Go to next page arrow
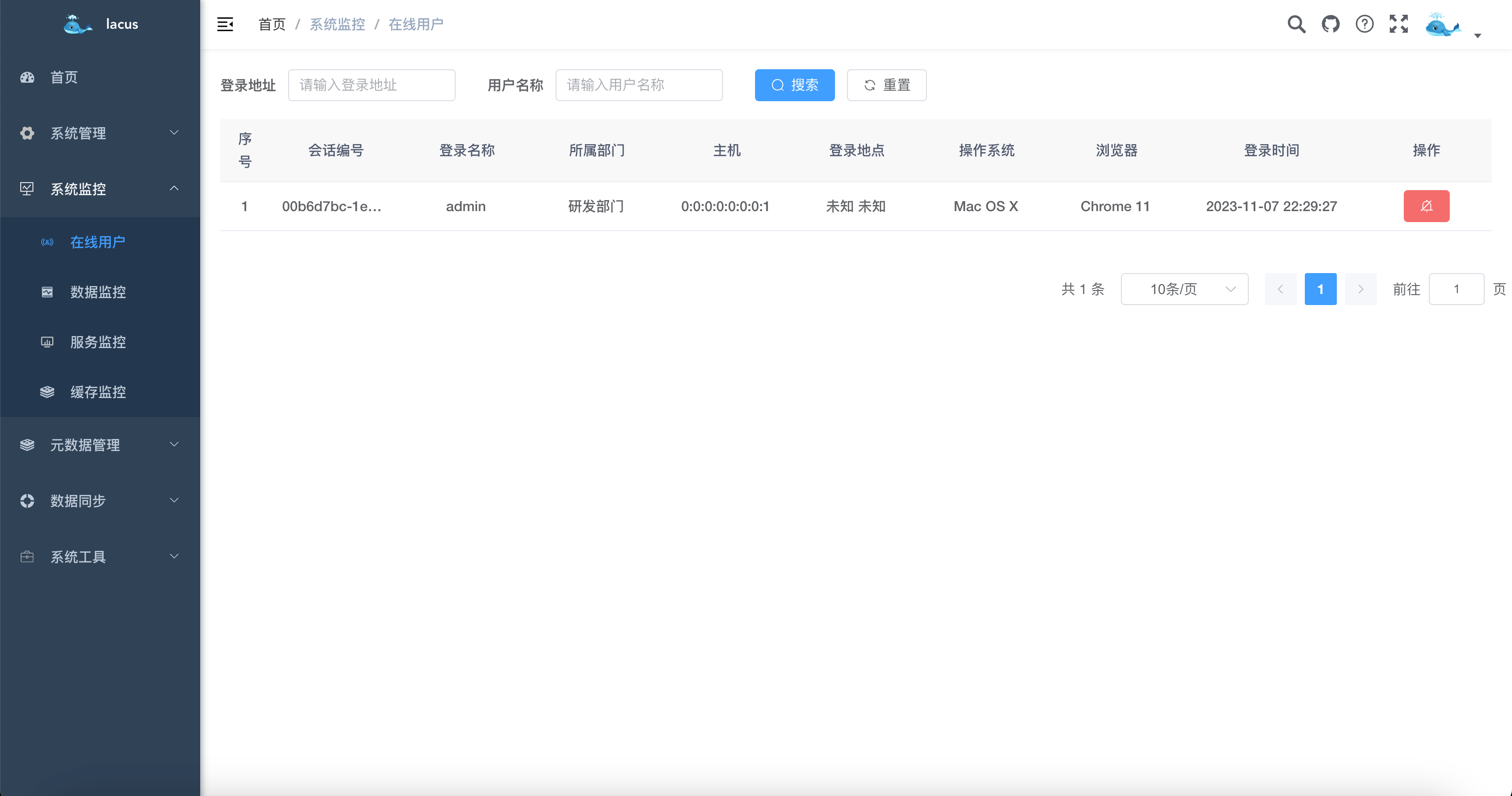Image resolution: width=1512 pixels, height=796 pixels. click(1361, 289)
